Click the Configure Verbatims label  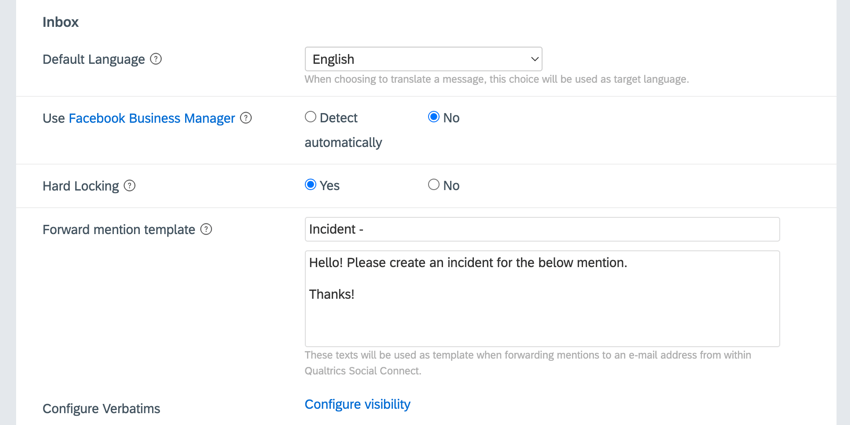point(101,408)
